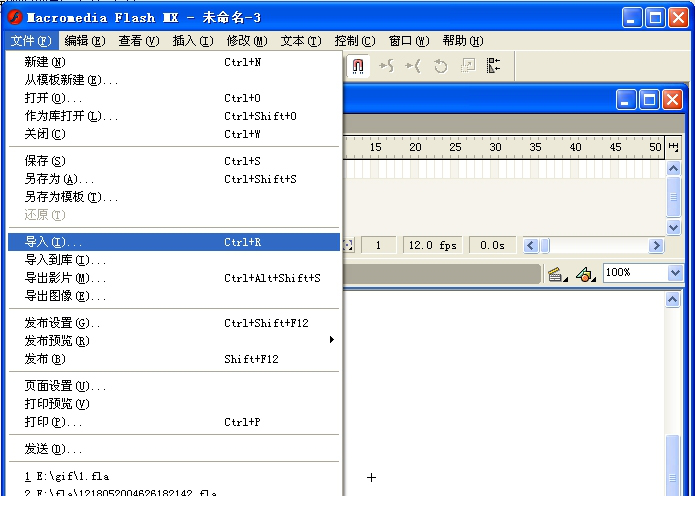The height and width of the screenshot is (515, 695).
Task: Select 新建(N) from the File menu
Action: coord(174,62)
